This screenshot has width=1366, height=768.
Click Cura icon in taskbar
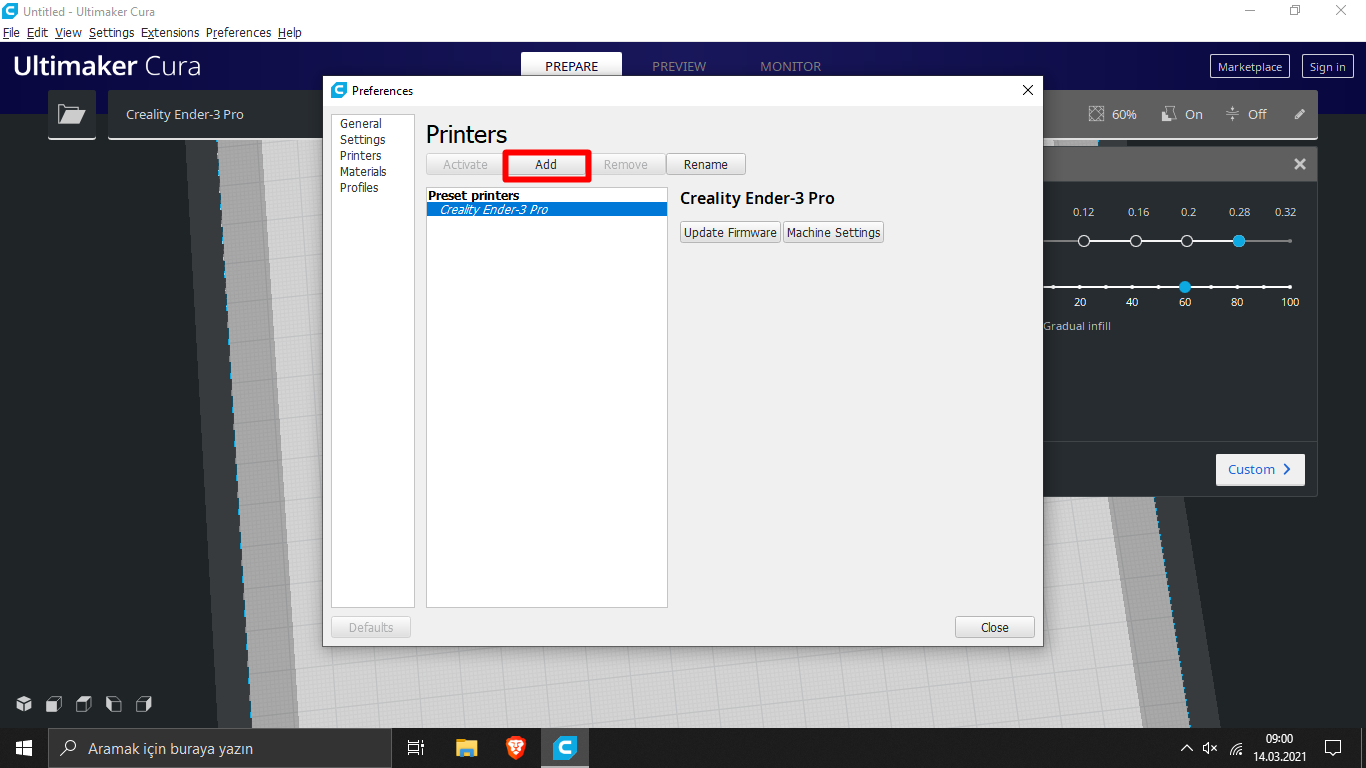tap(565, 748)
